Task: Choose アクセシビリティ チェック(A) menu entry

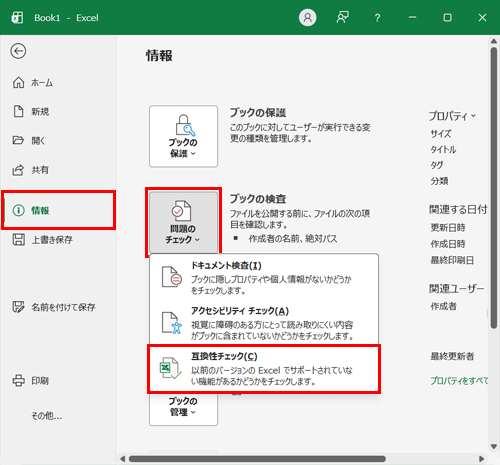Action: point(264,323)
